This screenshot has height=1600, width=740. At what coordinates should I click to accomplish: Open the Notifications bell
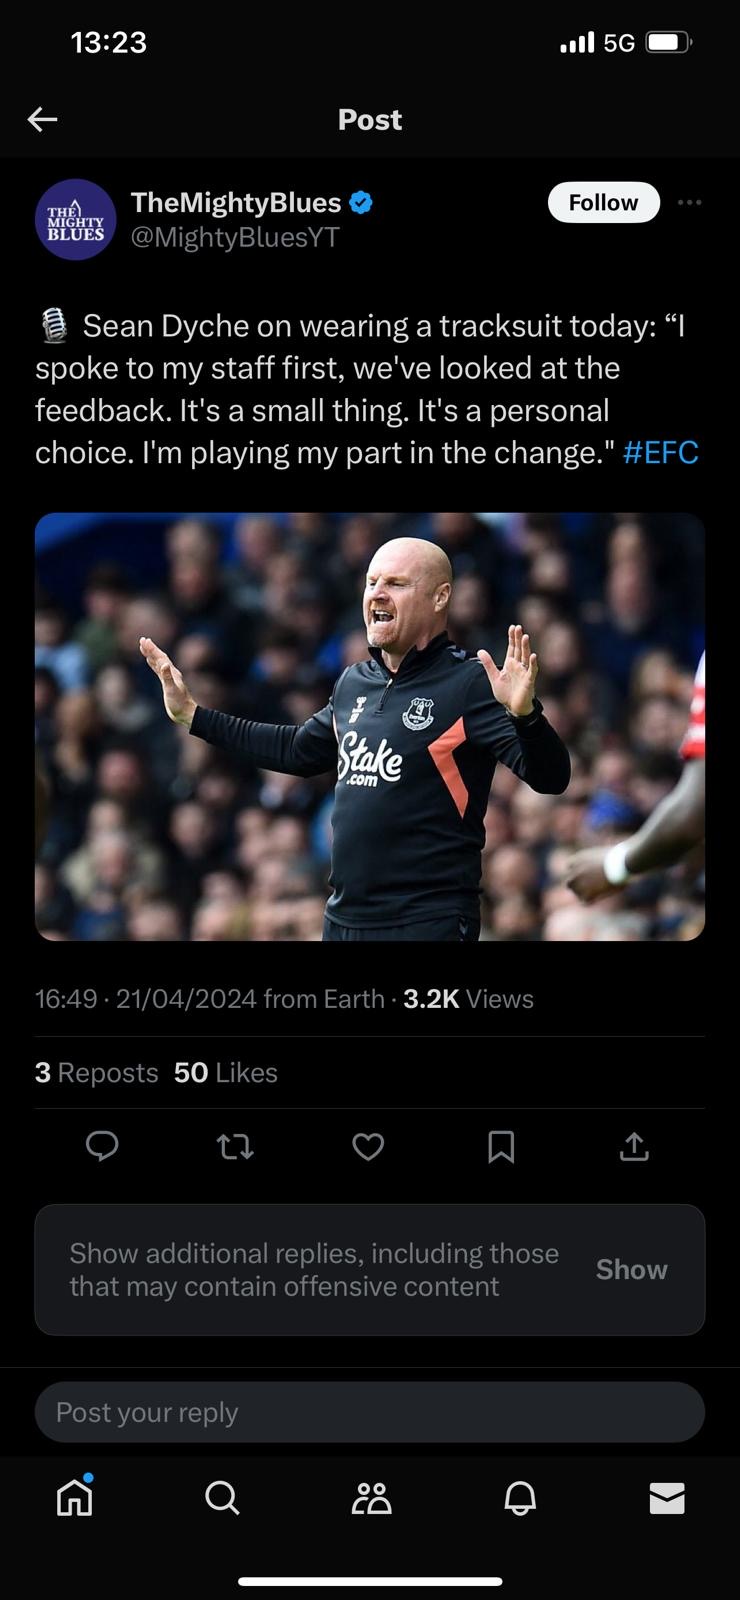point(520,1497)
